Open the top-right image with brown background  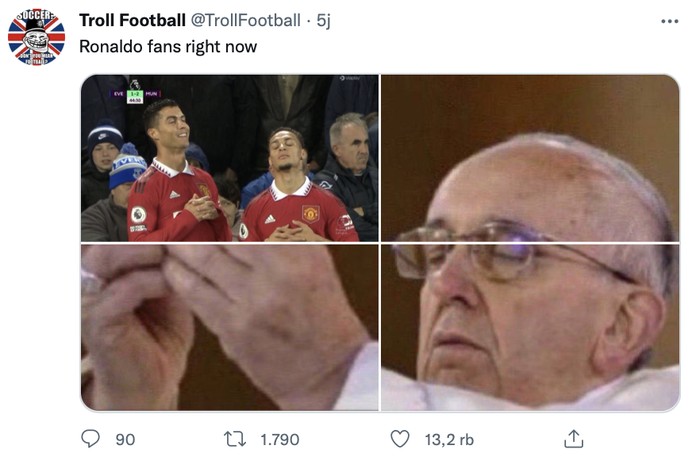point(530,158)
